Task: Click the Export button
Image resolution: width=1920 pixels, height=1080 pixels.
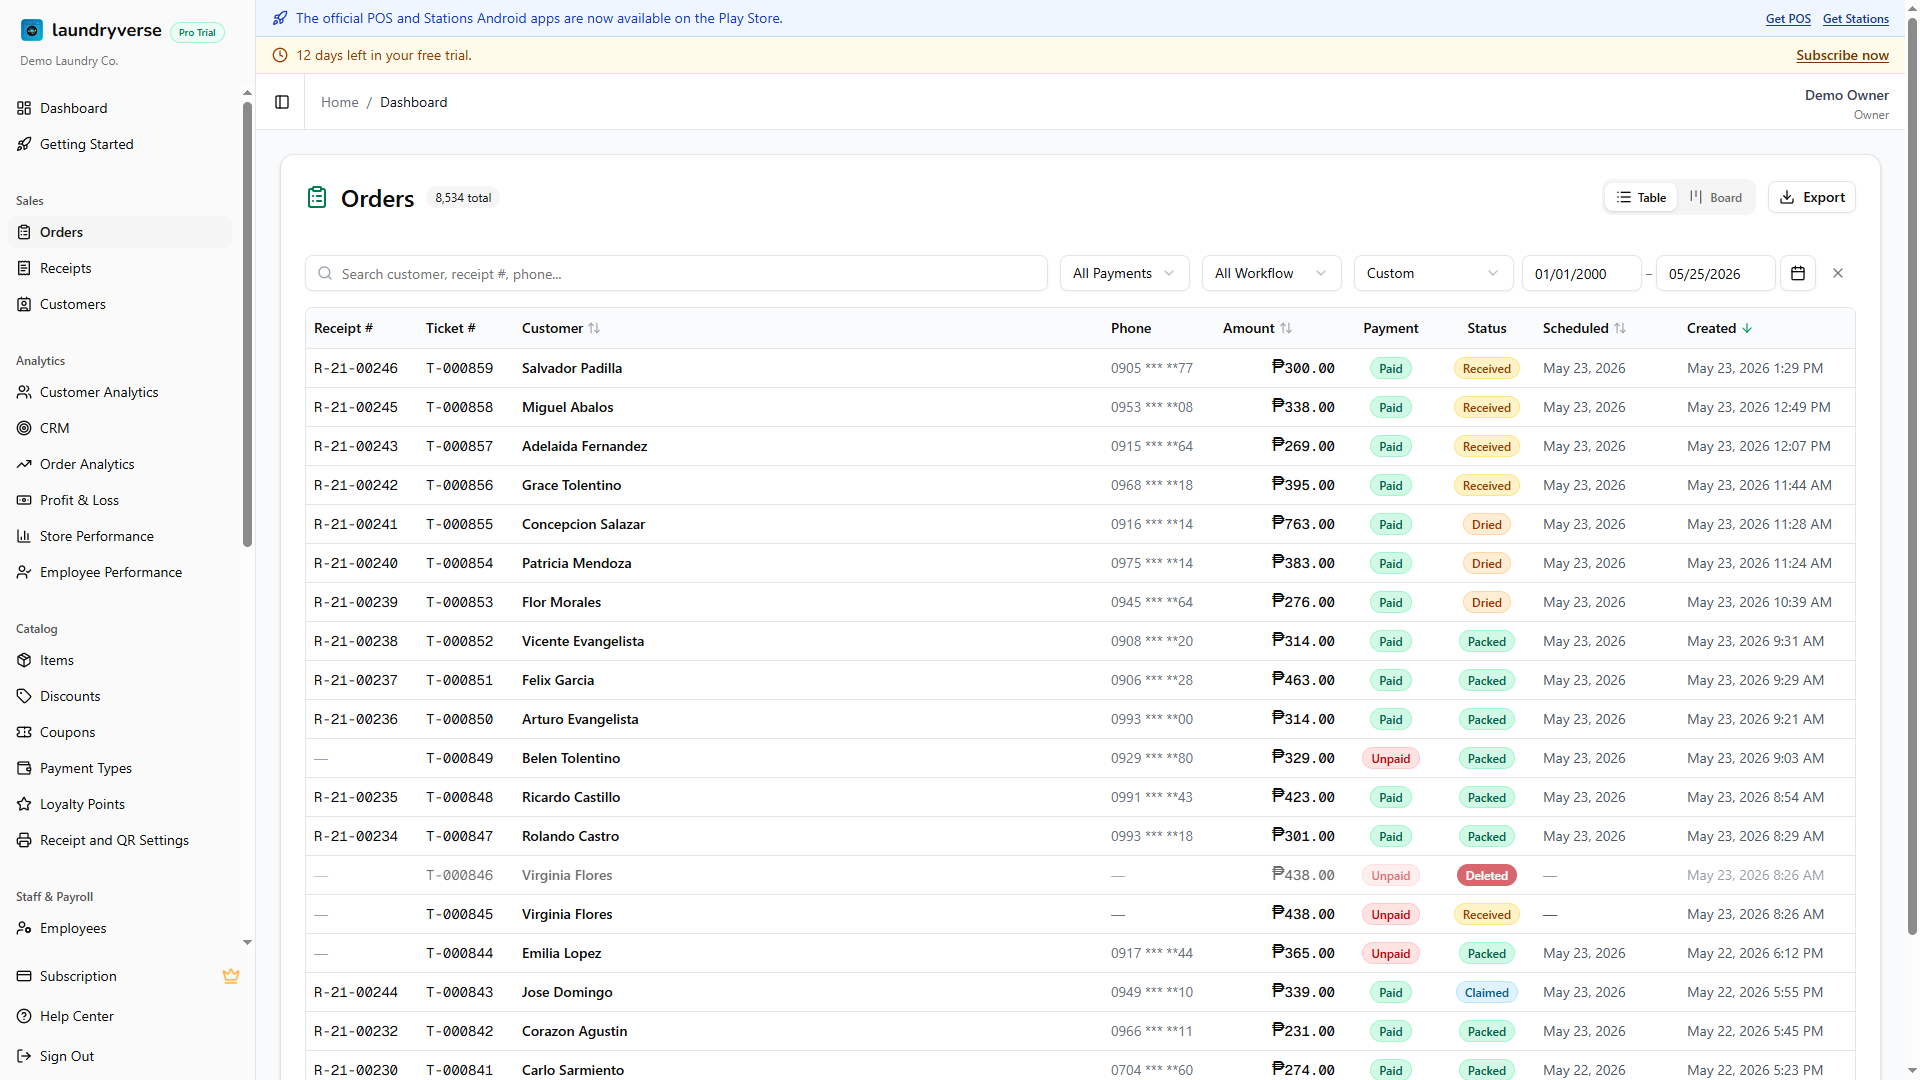Action: click(1811, 197)
